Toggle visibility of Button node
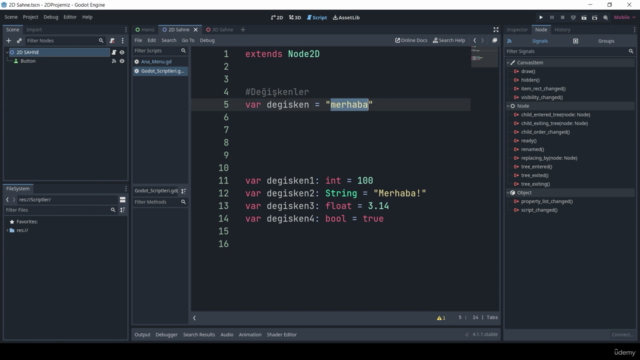The image size is (640, 360). tap(122, 61)
